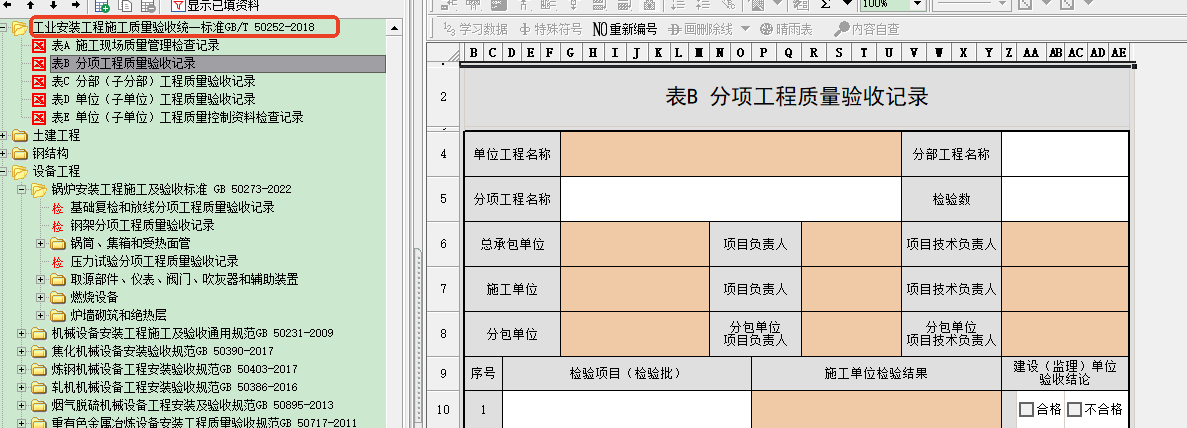The width and height of the screenshot is (1187, 428).
Task: Expand the 燃烧设备 folder
Action: coord(41,297)
